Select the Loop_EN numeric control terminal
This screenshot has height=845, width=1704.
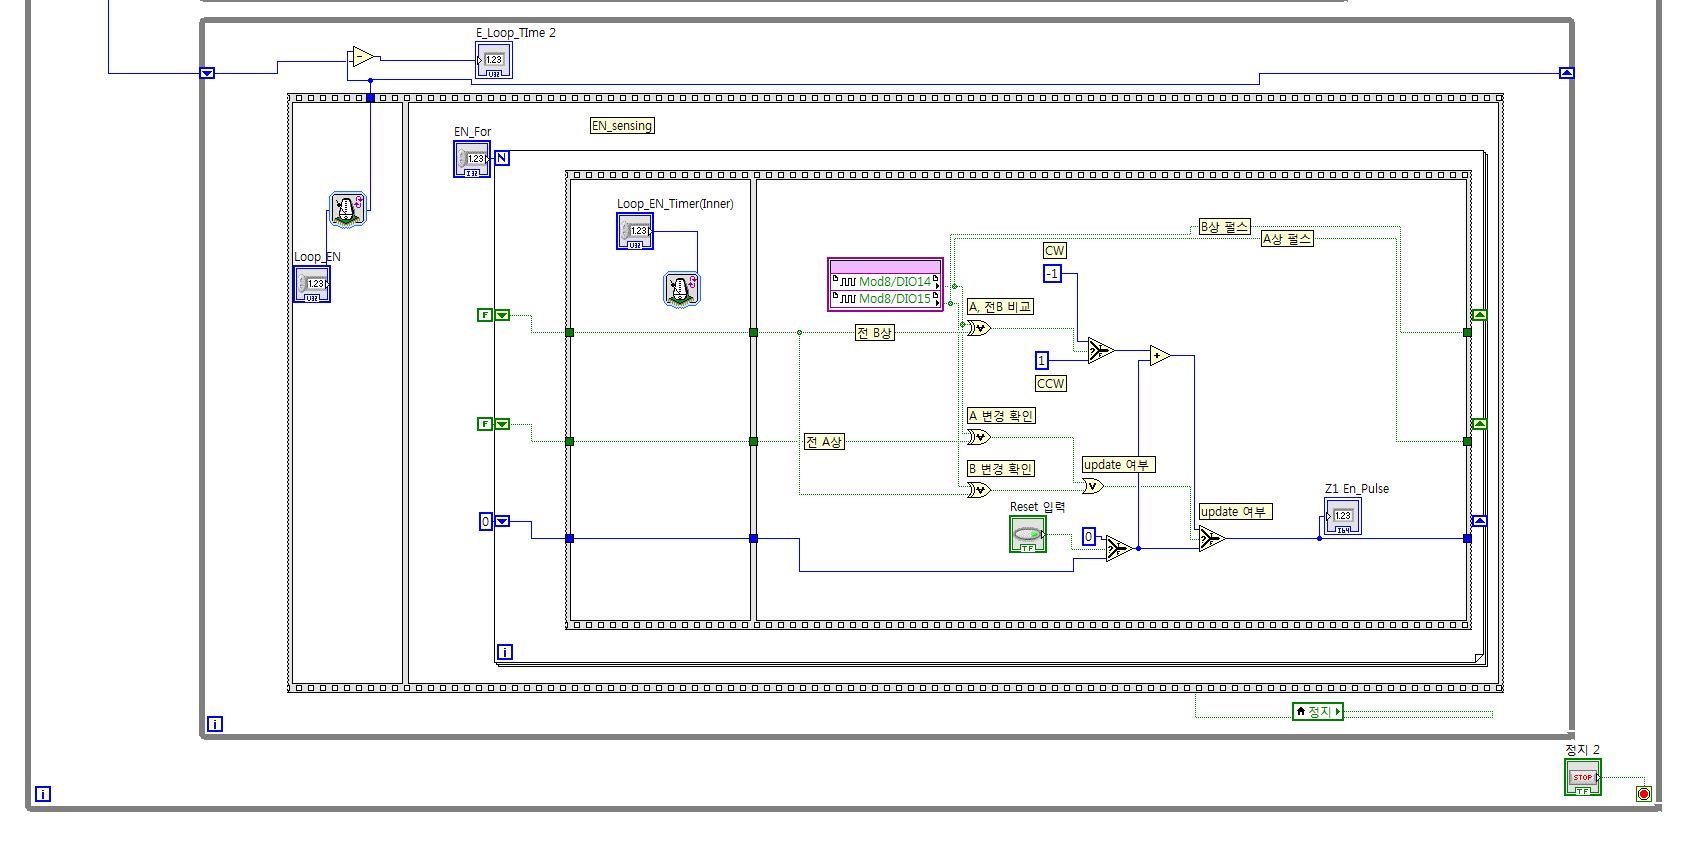point(311,284)
